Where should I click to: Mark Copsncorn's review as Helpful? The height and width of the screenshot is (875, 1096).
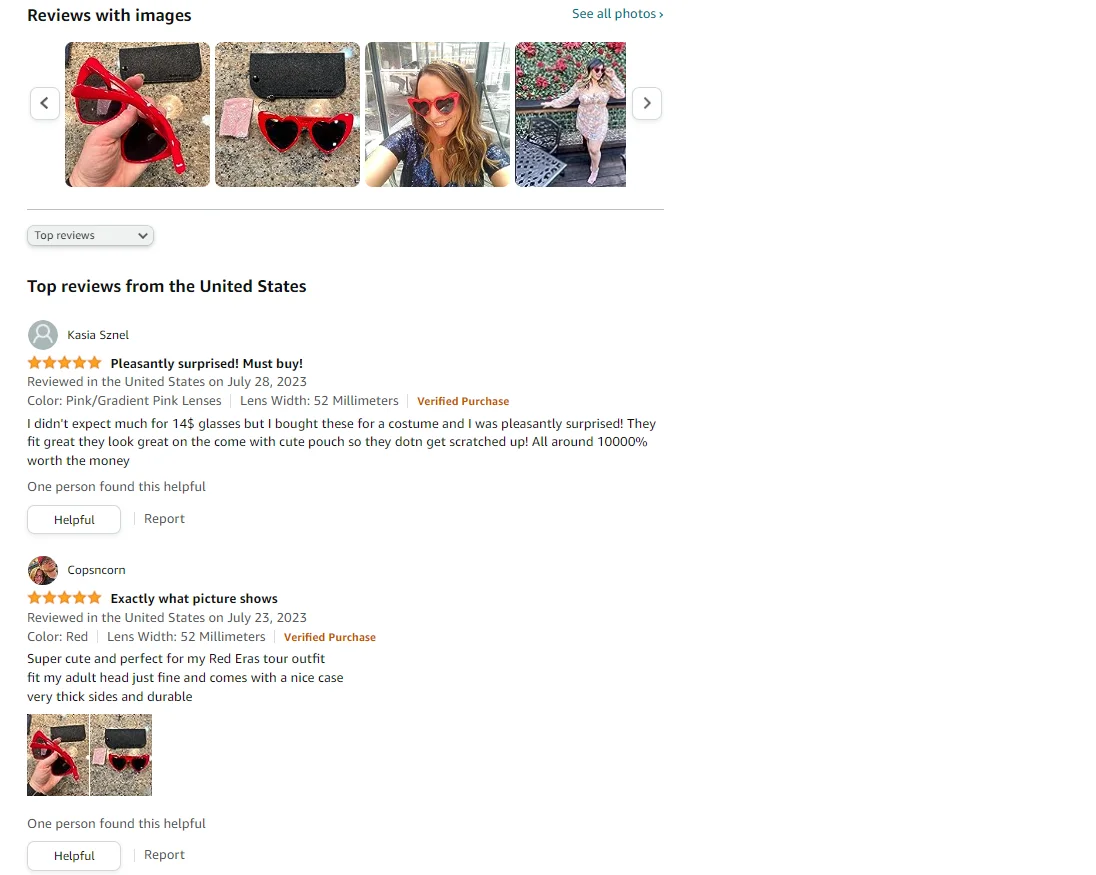tap(74, 856)
